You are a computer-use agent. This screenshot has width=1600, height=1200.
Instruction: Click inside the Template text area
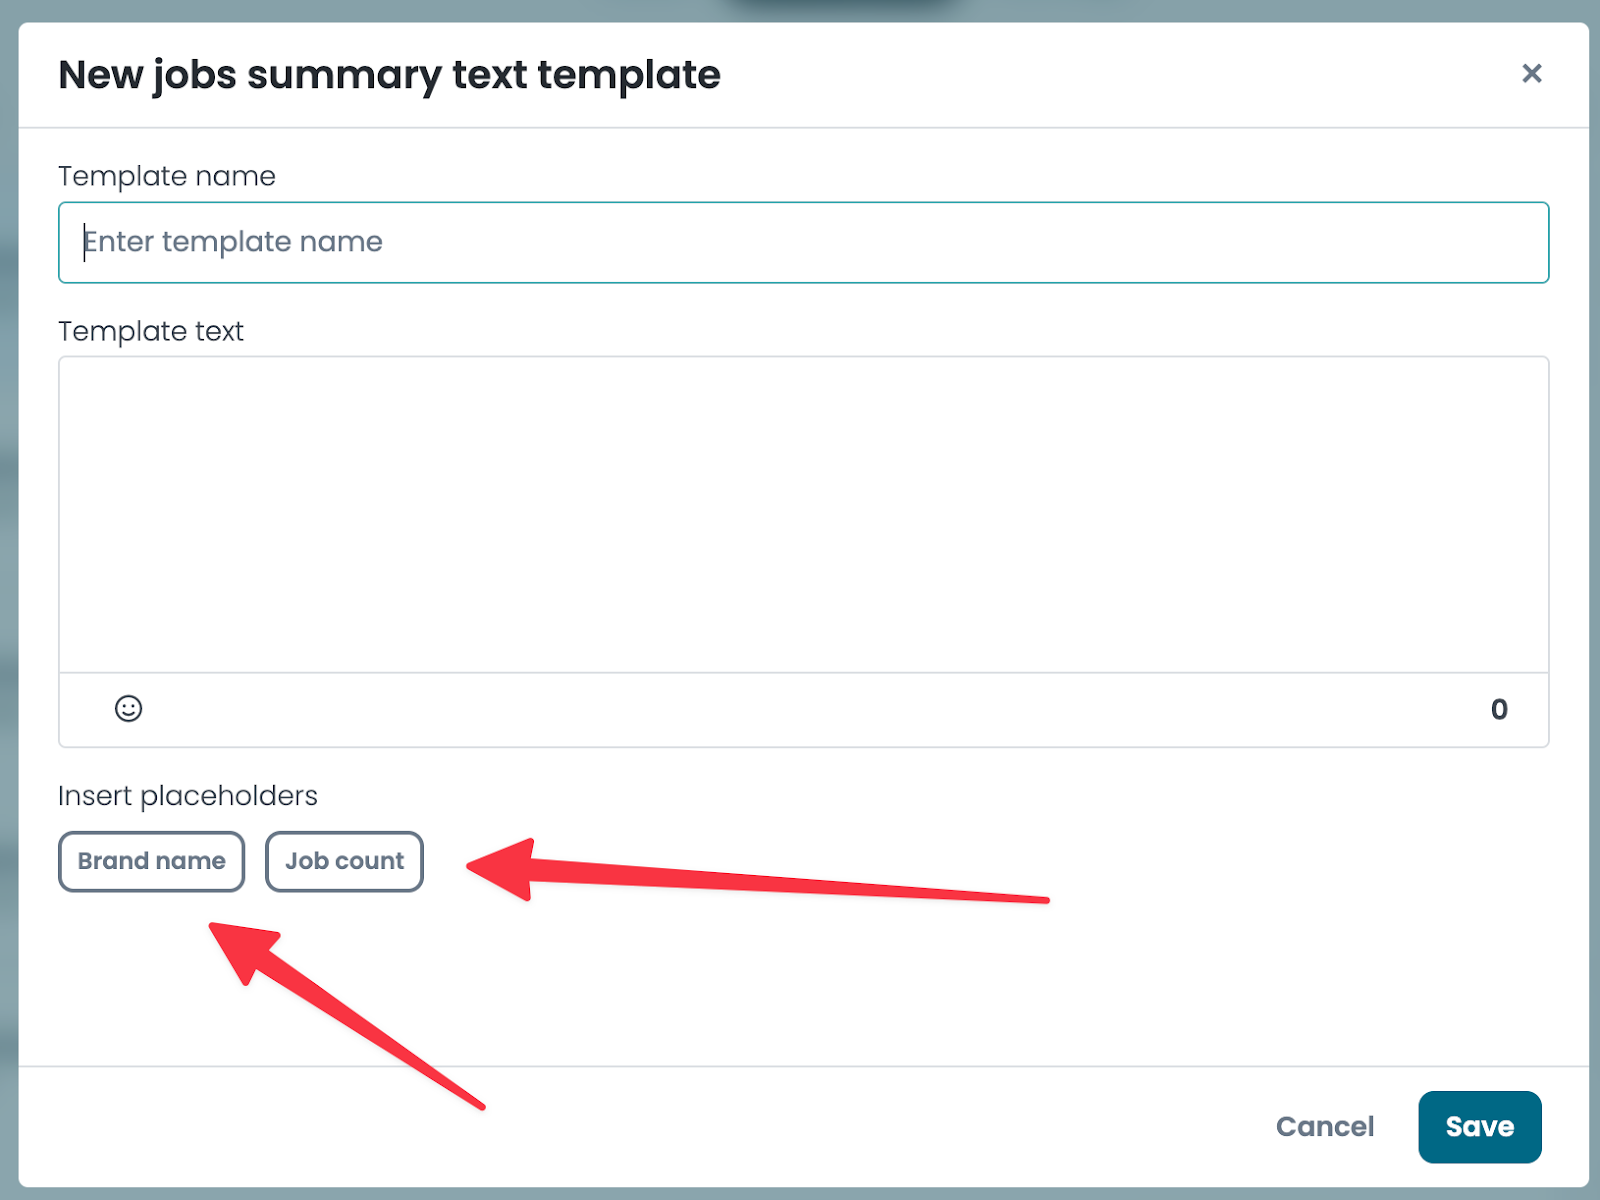tap(803, 514)
